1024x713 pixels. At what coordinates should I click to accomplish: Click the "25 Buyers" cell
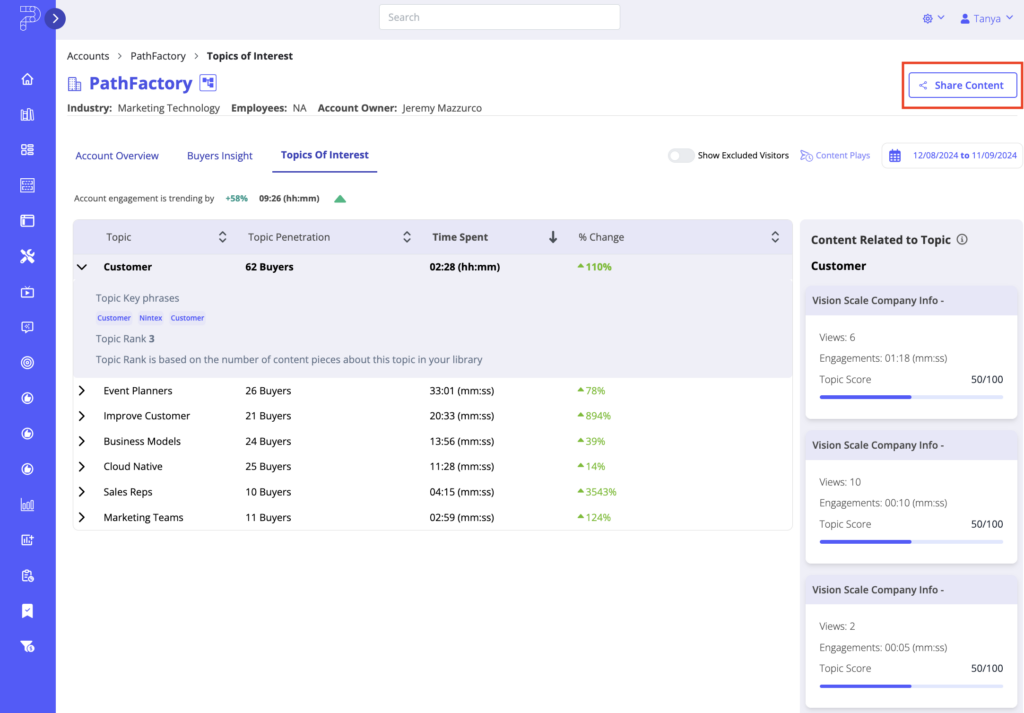[268, 466]
